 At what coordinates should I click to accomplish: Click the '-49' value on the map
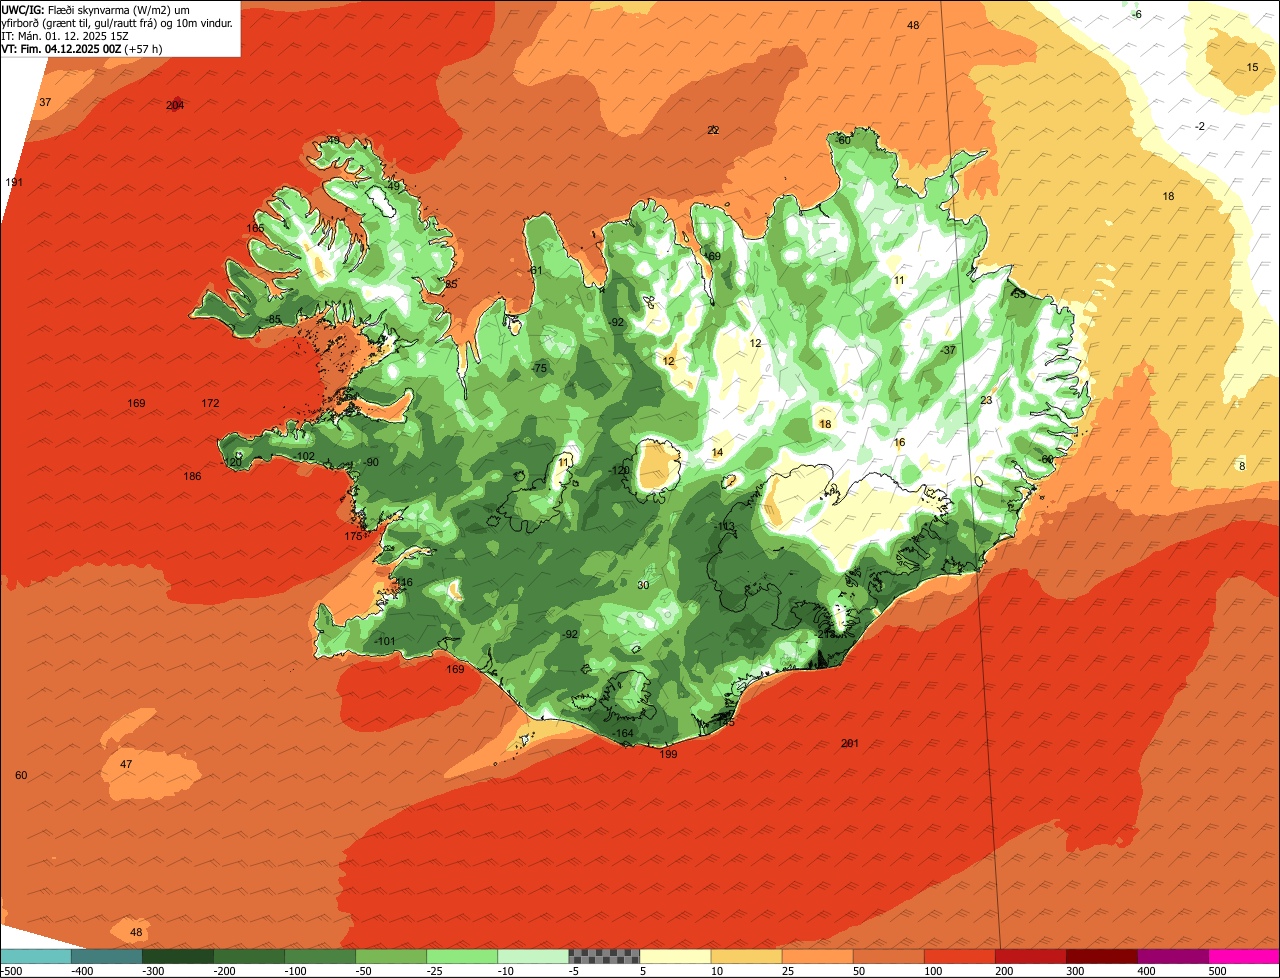click(392, 186)
